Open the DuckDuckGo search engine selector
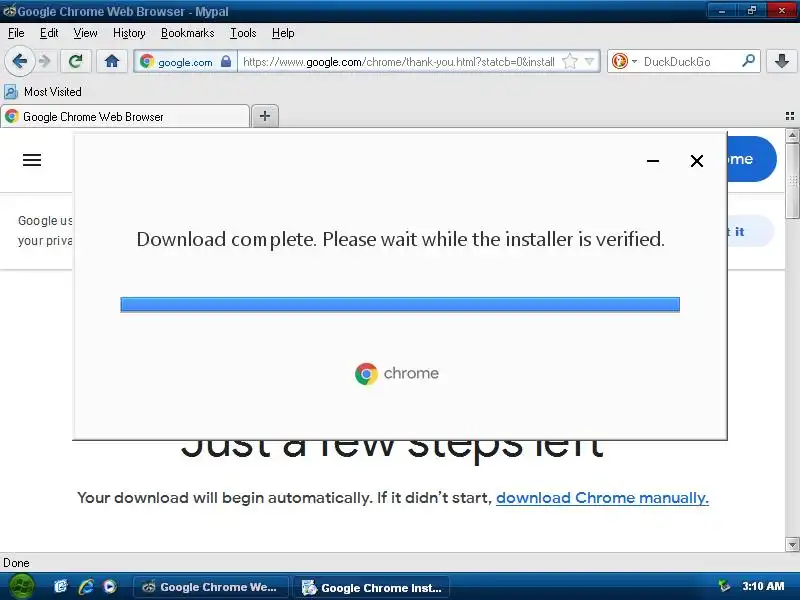Screen dimensions: 800x600 pos(624,61)
